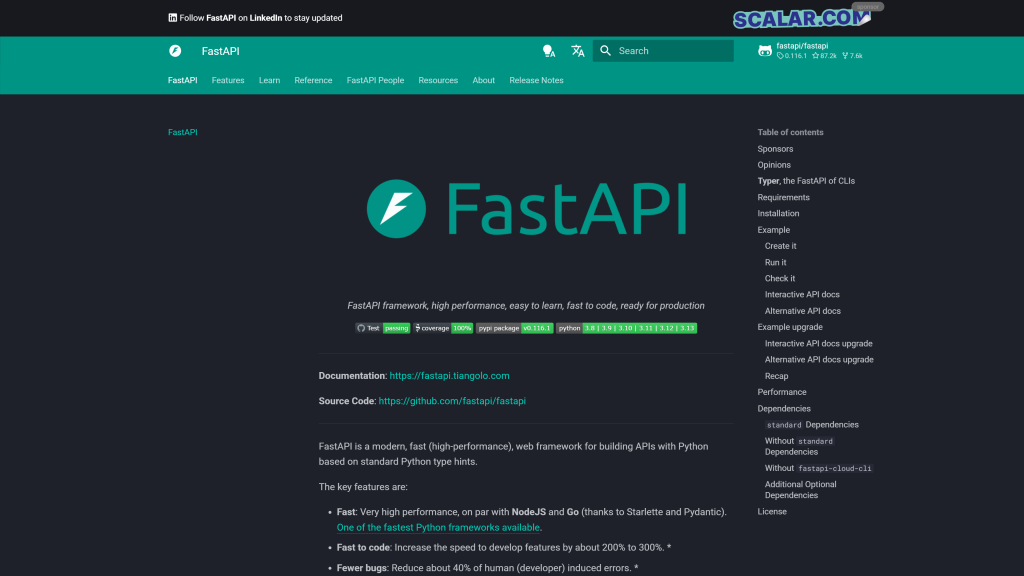This screenshot has height=576, width=1024.
Task: Go to the FastAPI People tab
Action: coord(375,80)
